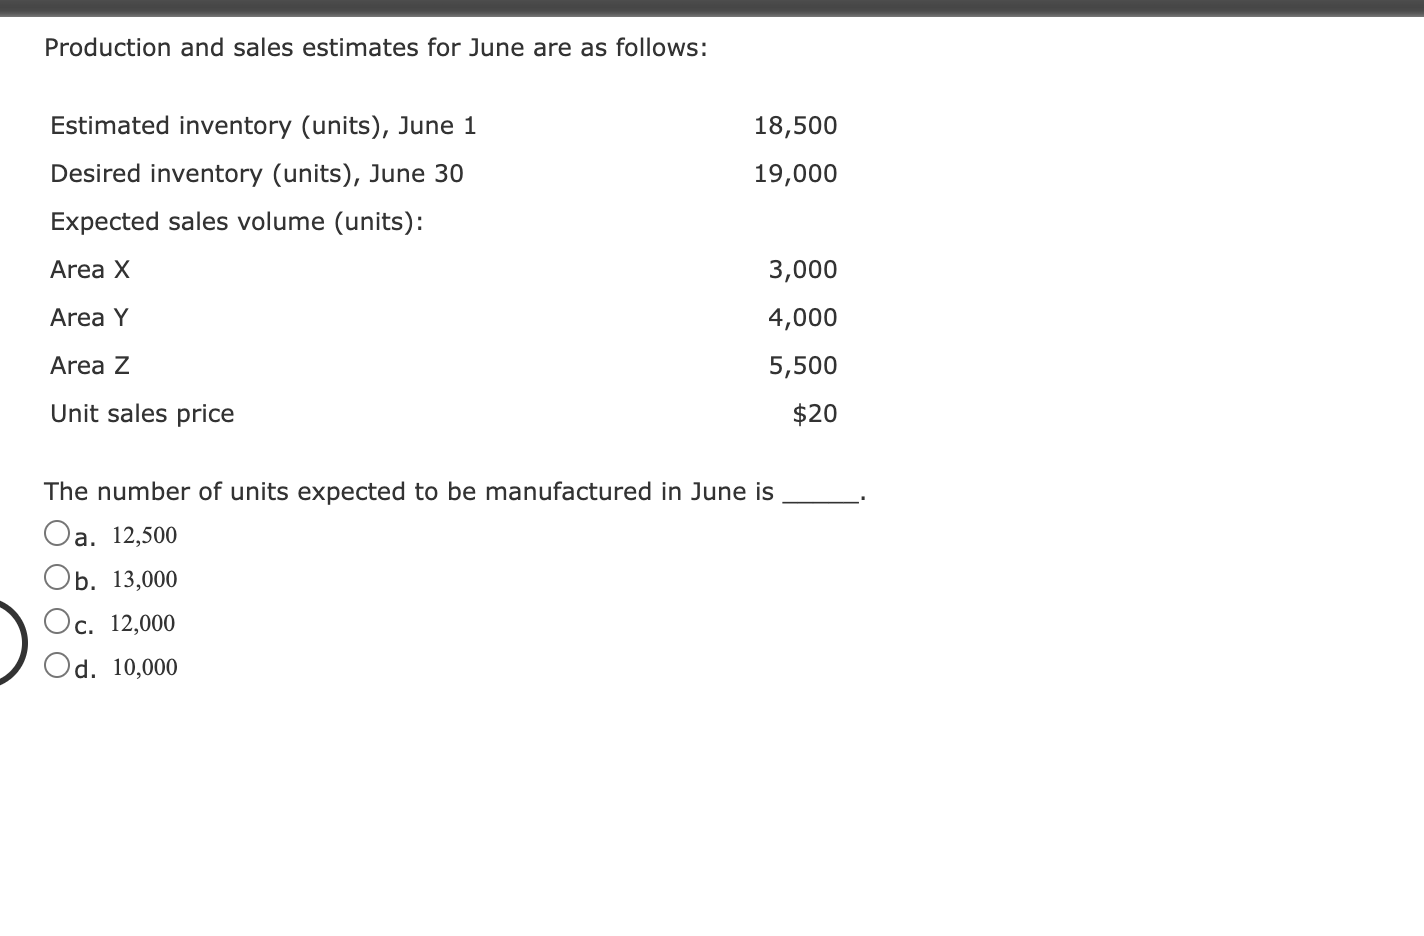Click the value 18,500

tap(796, 125)
